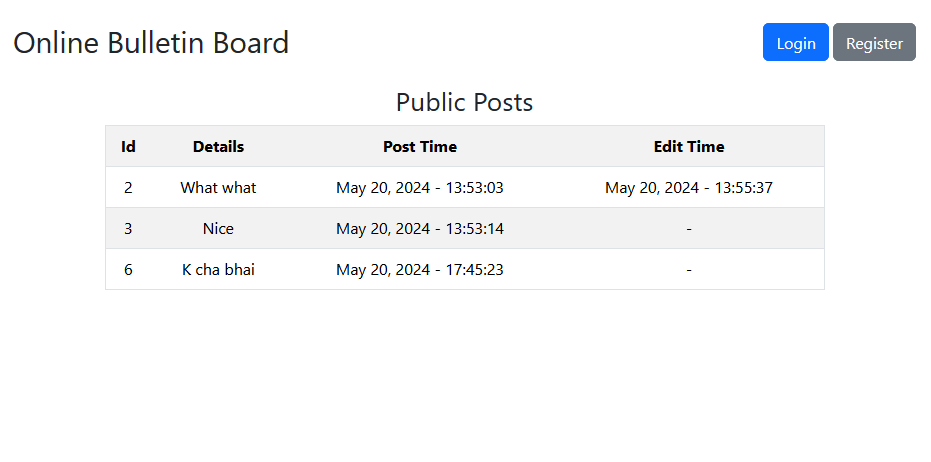Select post id 2 cell
Image resolution: width=931 pixels, height=462 pixels.
click(128, 187)
